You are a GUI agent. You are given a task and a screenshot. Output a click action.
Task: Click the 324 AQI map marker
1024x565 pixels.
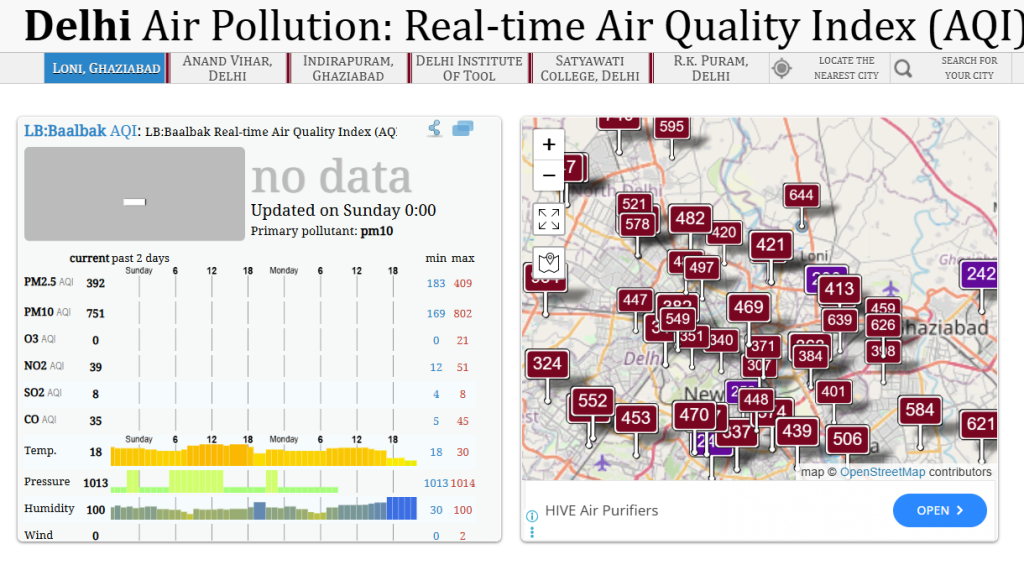click(547, 363)
